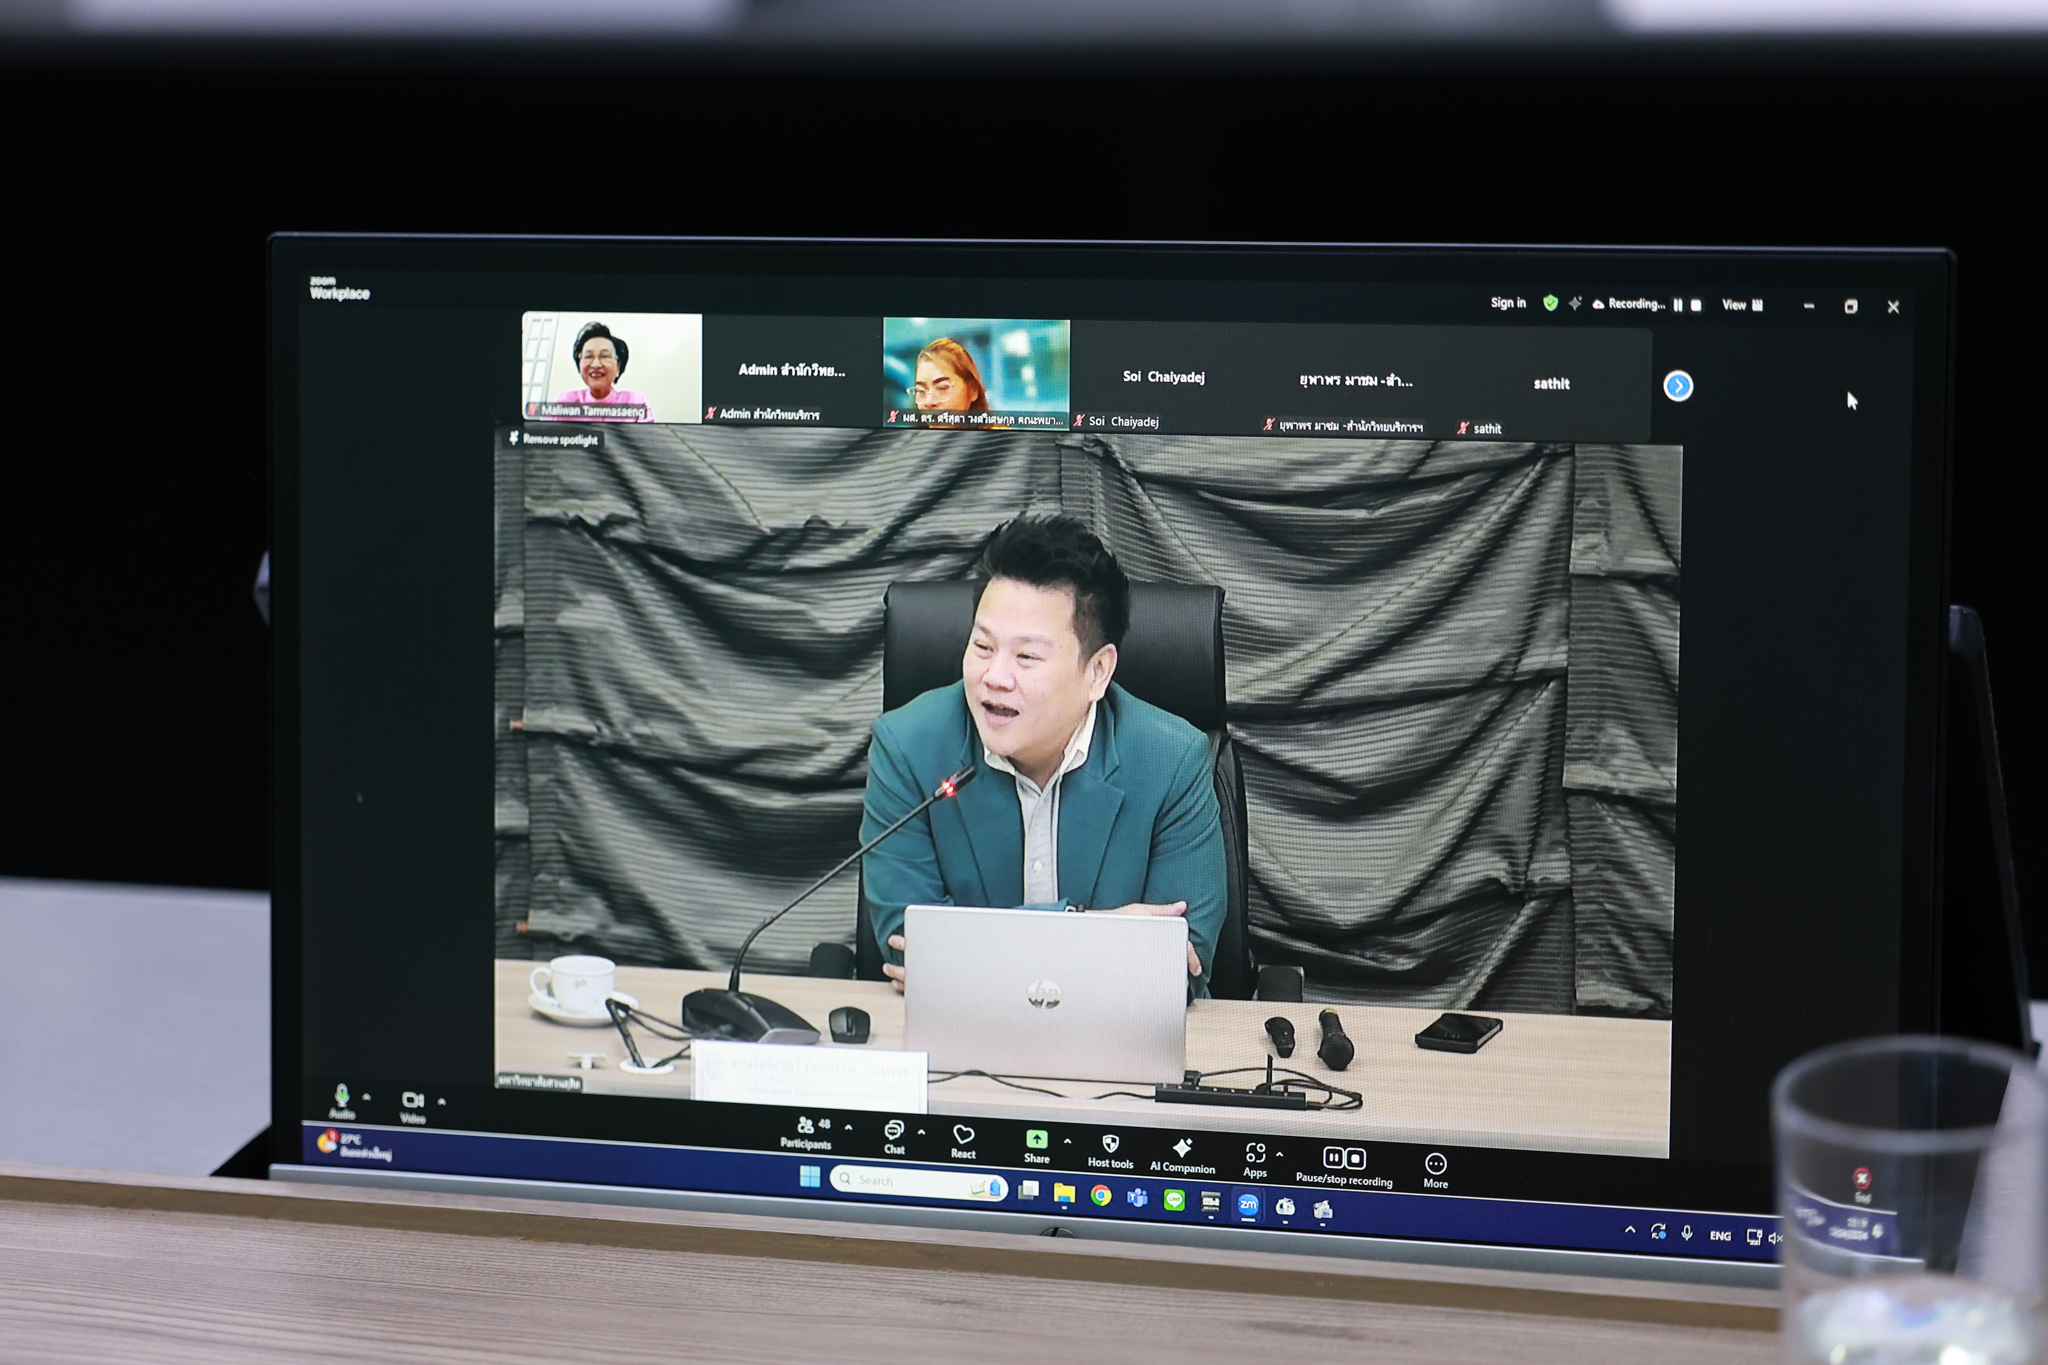2048x1365 pixels.
Task: Open video options arrow next to Video
Action: point(442,1101)
